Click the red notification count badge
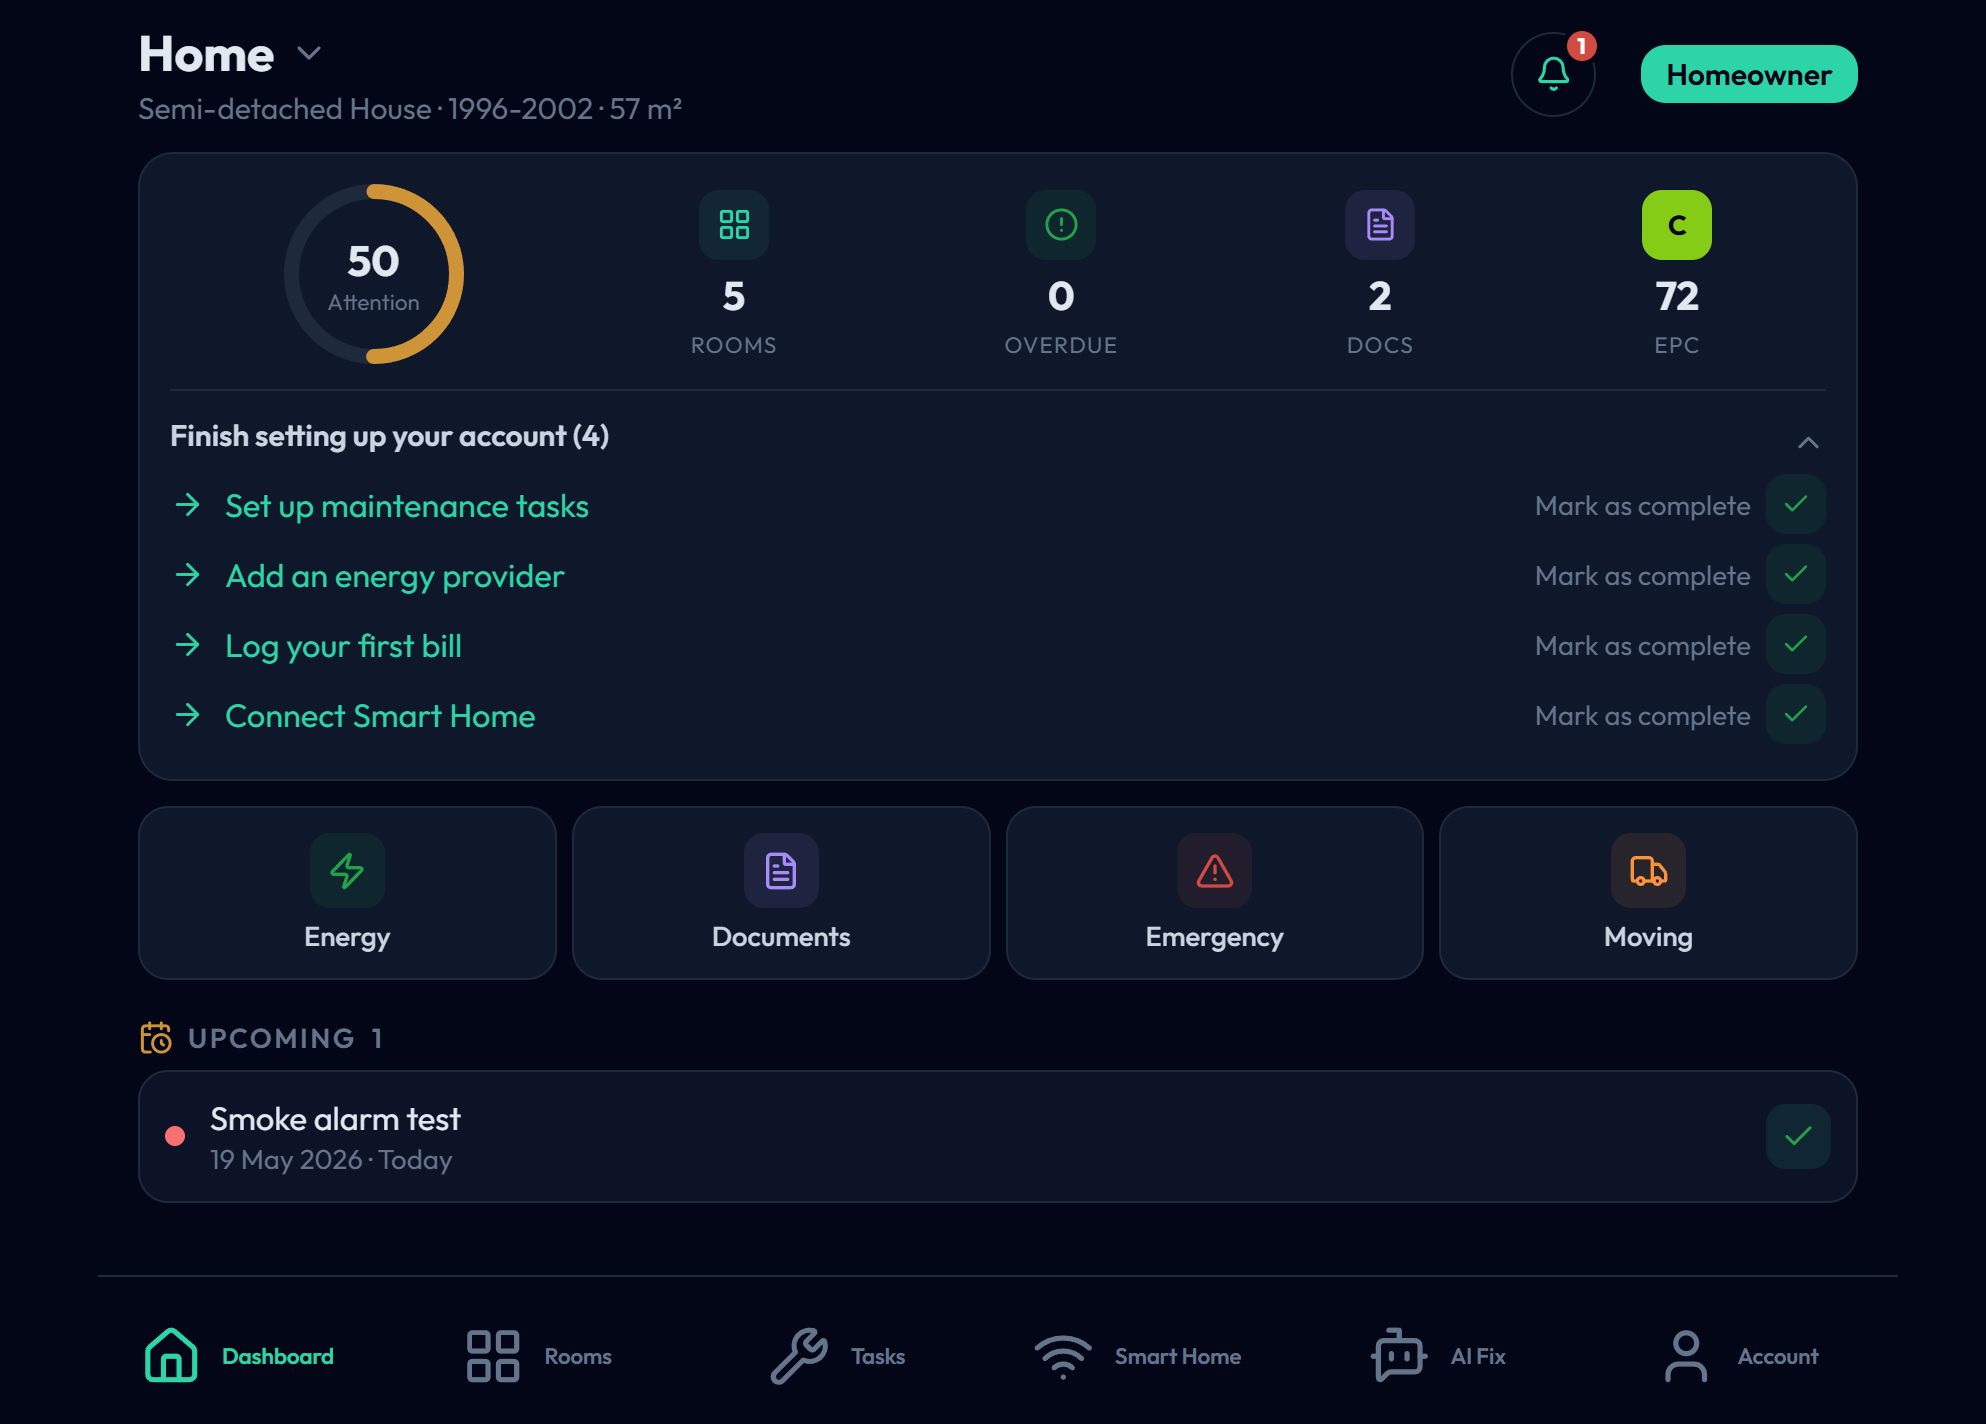This screenshot has height=1424, width=1986. [x=1581, y=46]
